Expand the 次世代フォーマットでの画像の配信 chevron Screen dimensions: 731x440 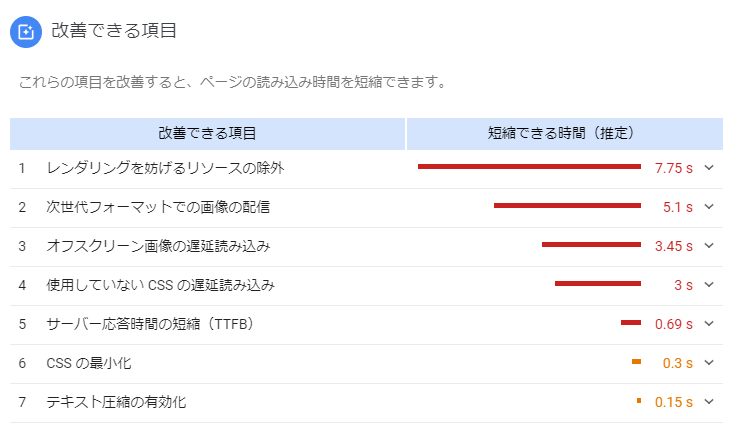tap(709, 207)
